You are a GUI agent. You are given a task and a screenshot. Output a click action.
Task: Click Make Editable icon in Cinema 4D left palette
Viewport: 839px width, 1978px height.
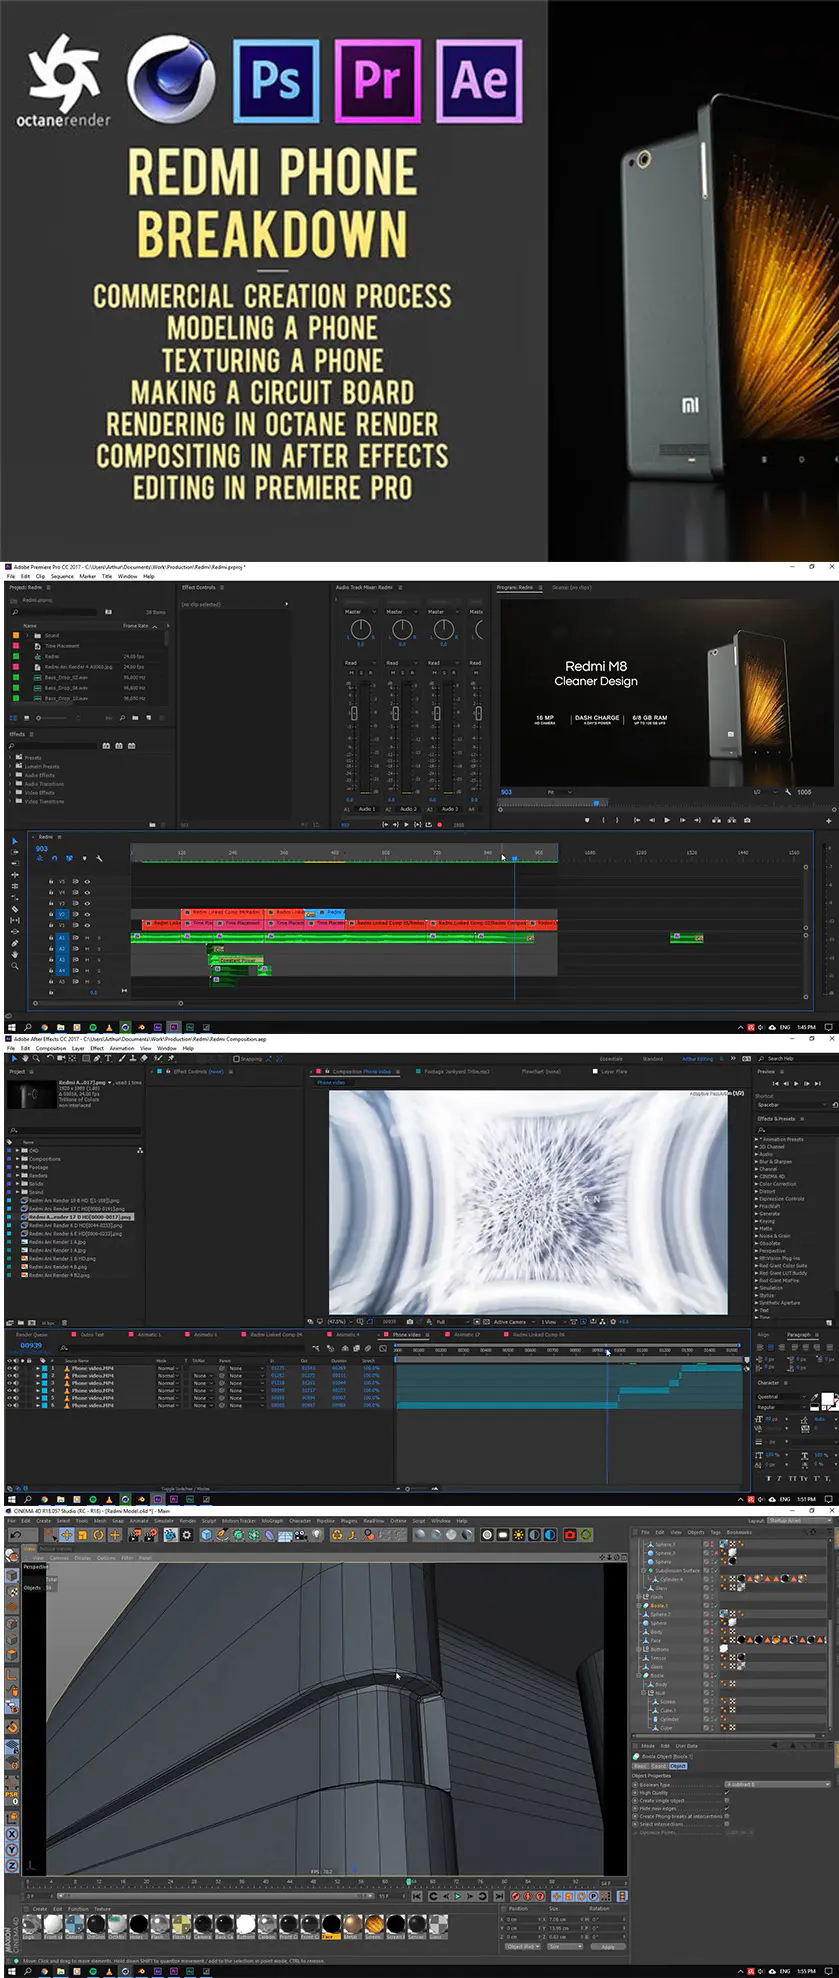(x=12, y=1556)
